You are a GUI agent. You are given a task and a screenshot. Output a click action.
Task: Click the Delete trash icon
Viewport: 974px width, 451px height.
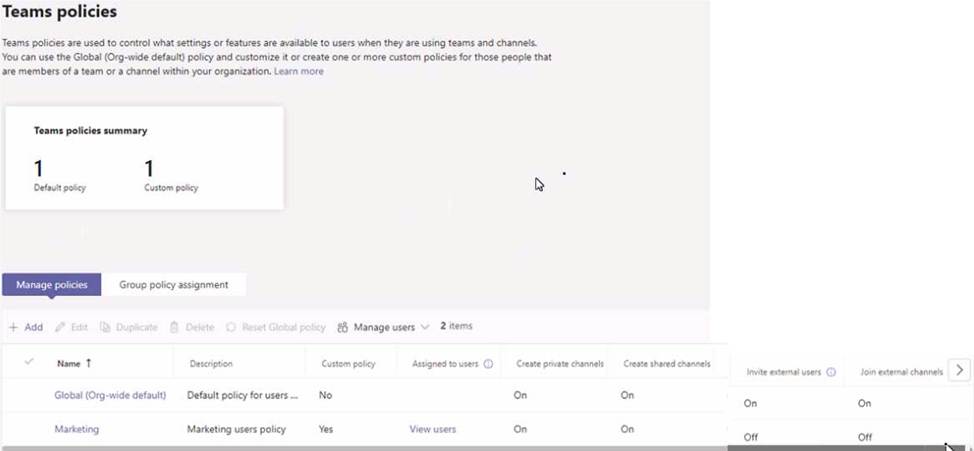(174, 327)
